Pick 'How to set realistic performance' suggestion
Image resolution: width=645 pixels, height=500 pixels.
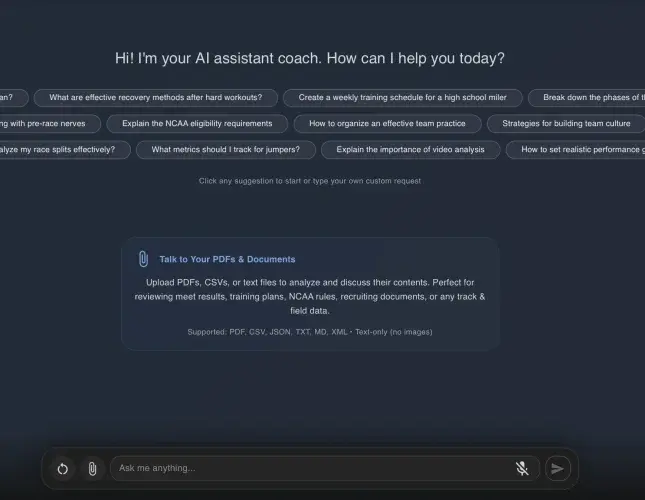pyautogui.click(x=575, y=150)
